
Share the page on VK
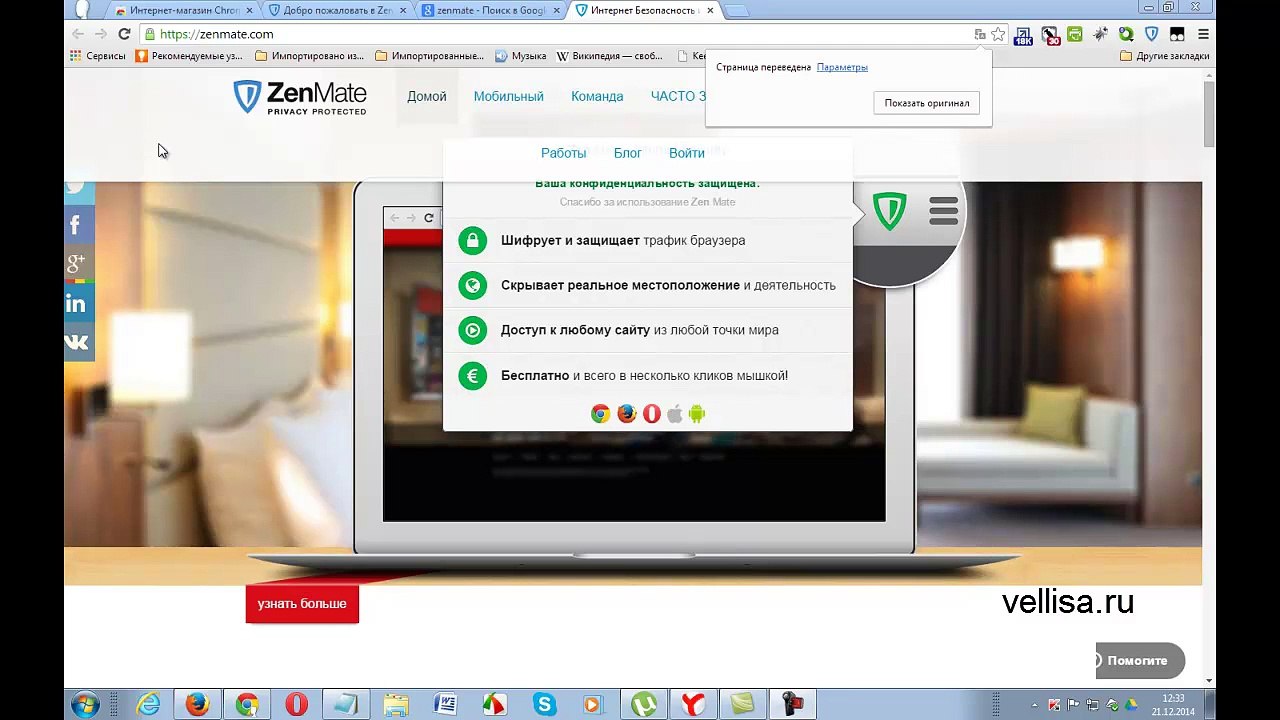click(x=77, y=342)
